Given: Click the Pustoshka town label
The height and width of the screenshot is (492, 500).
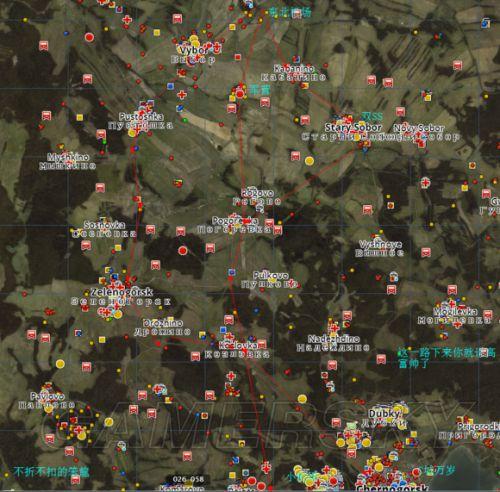Looking at the screenshot, I should tap(141, 116).
